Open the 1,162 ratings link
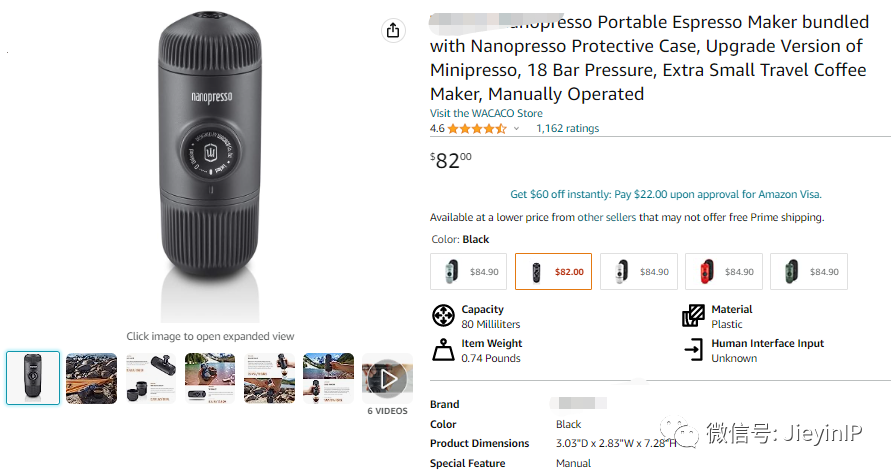 click(x=567, y=129)
